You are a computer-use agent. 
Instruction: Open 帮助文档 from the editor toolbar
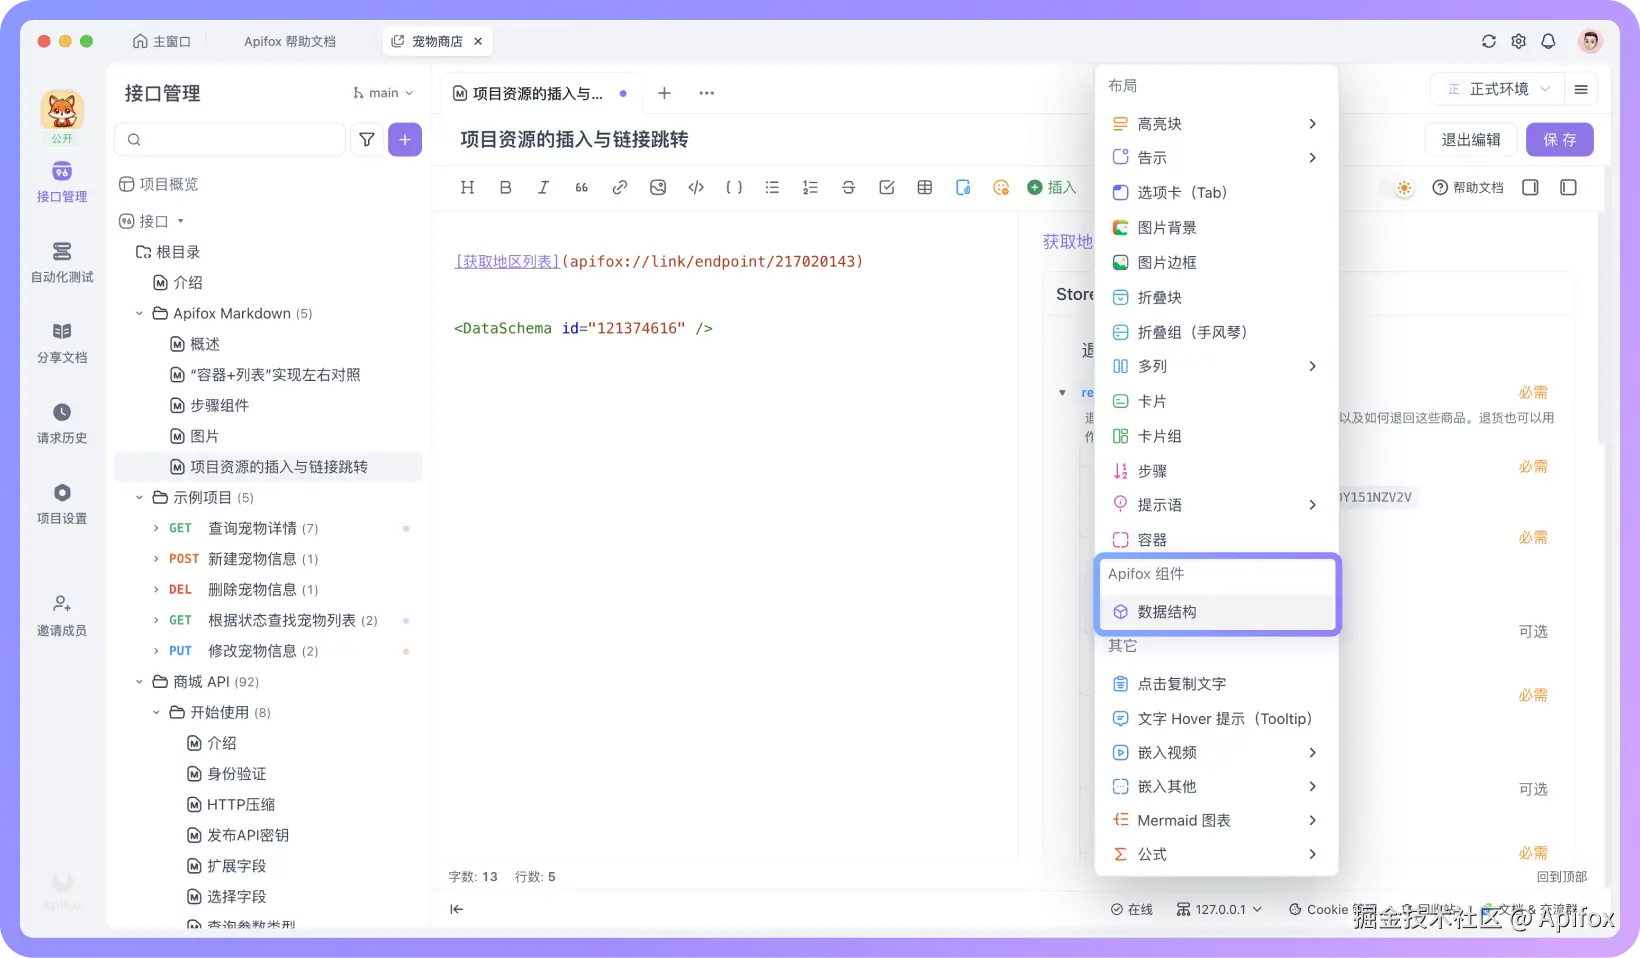(1468, 188)
